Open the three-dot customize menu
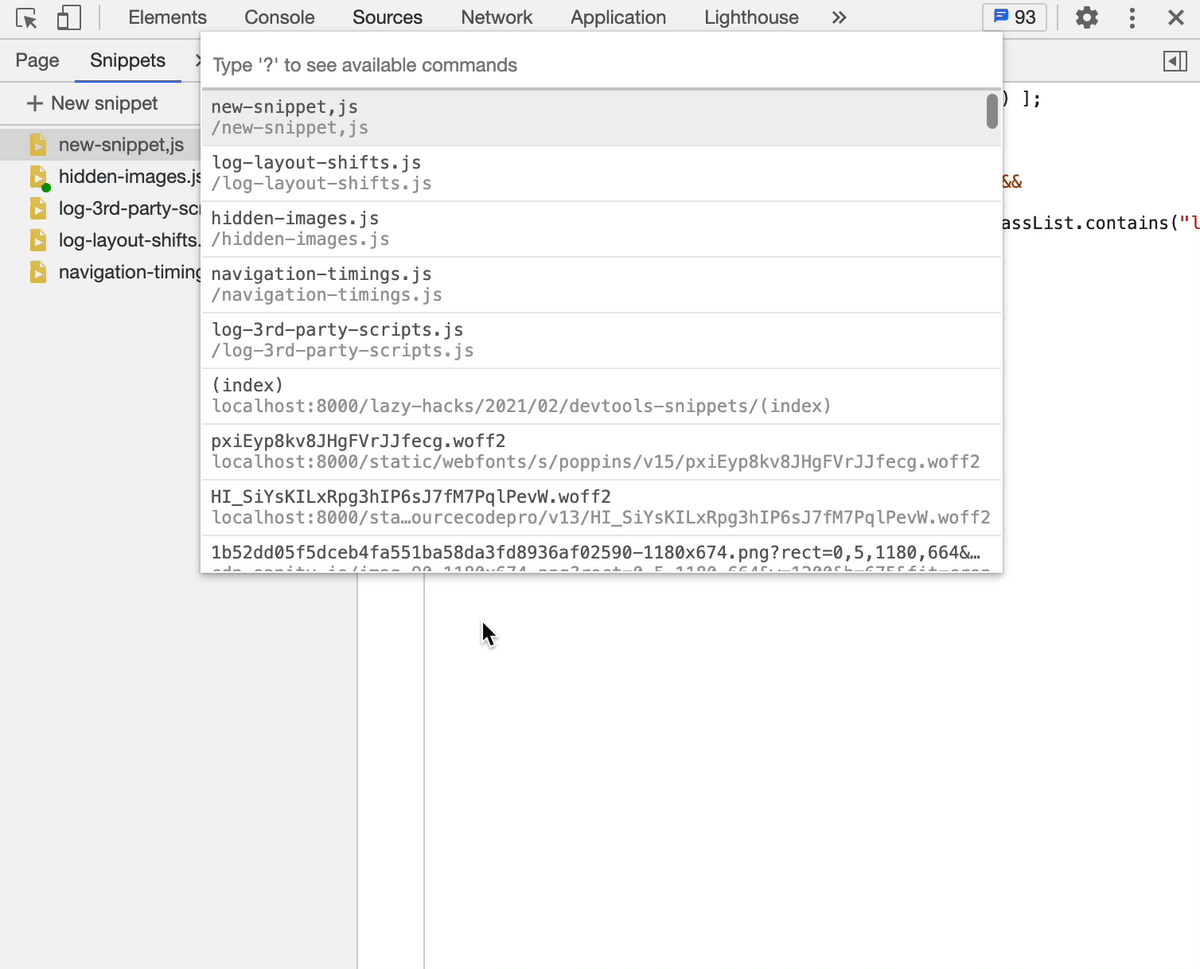 pos(1132,17)
